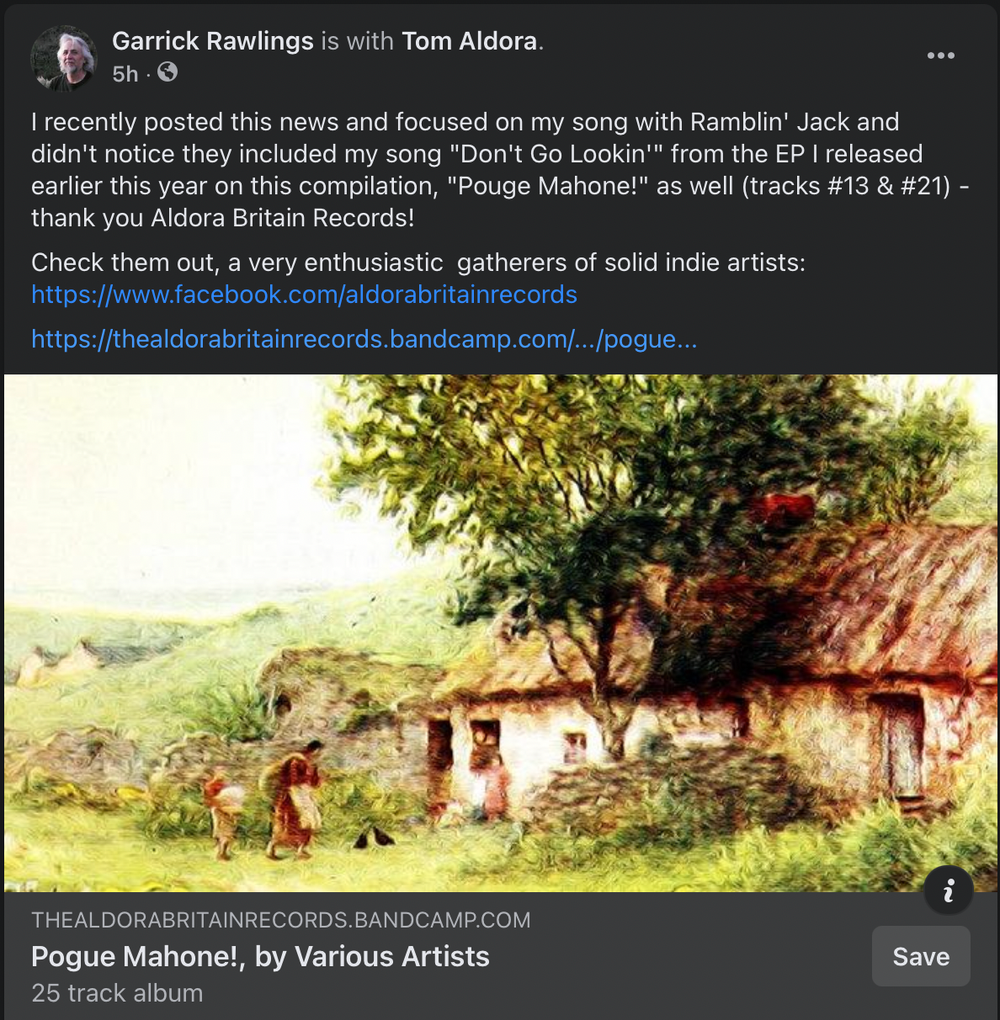
Task: Open the Pogue Mahone!, by Various Artists title
Action: 260,956
